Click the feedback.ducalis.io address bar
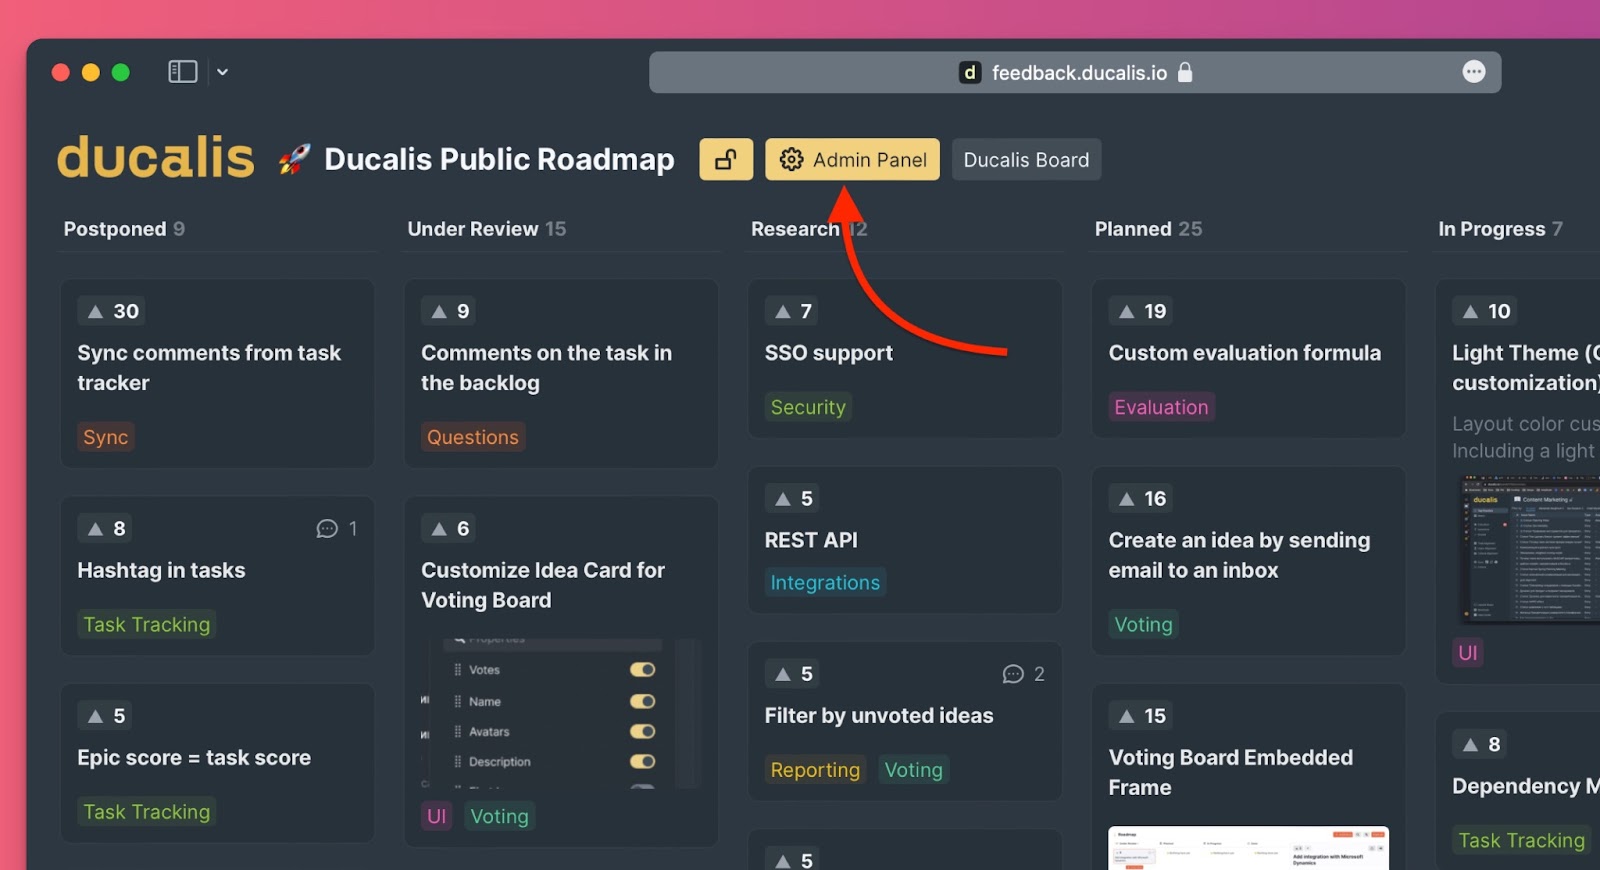The width and height of the screenshot is (1600, 870). (1075, 72)
